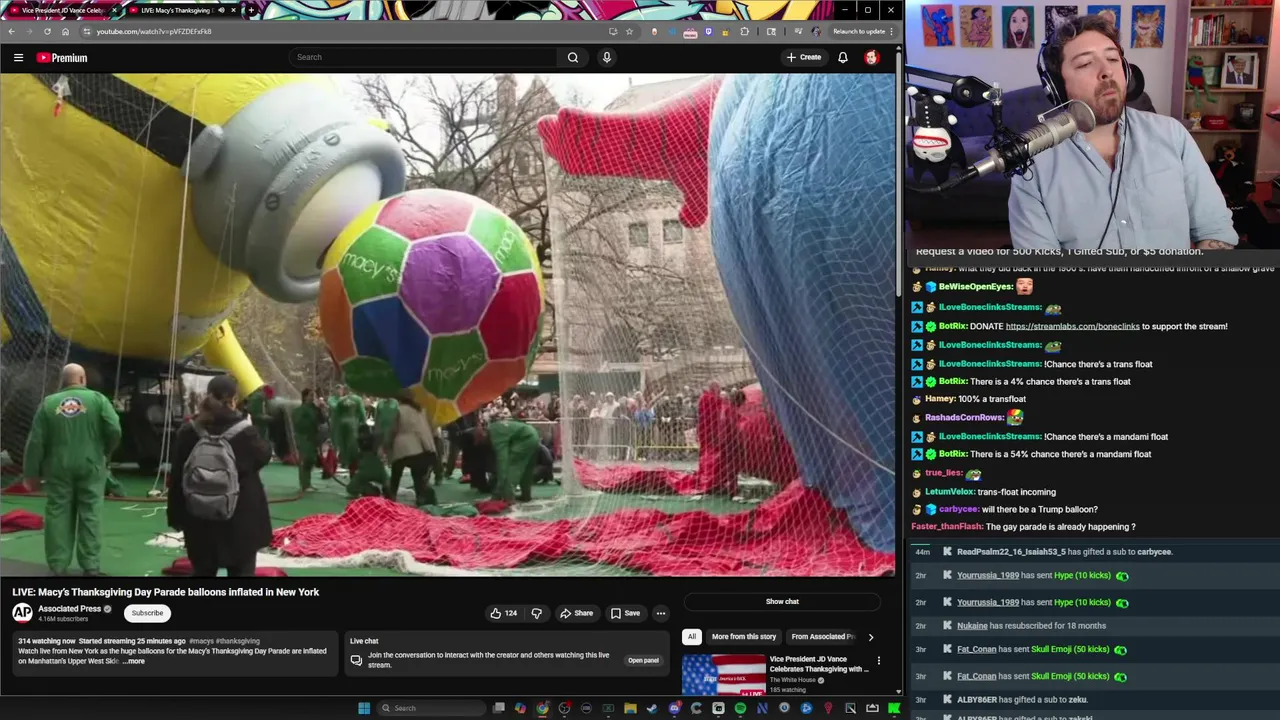Click the search magnifier button
Image resolution: width=1280 pixels, height=720 pixels.
click(x=573, y=57)
